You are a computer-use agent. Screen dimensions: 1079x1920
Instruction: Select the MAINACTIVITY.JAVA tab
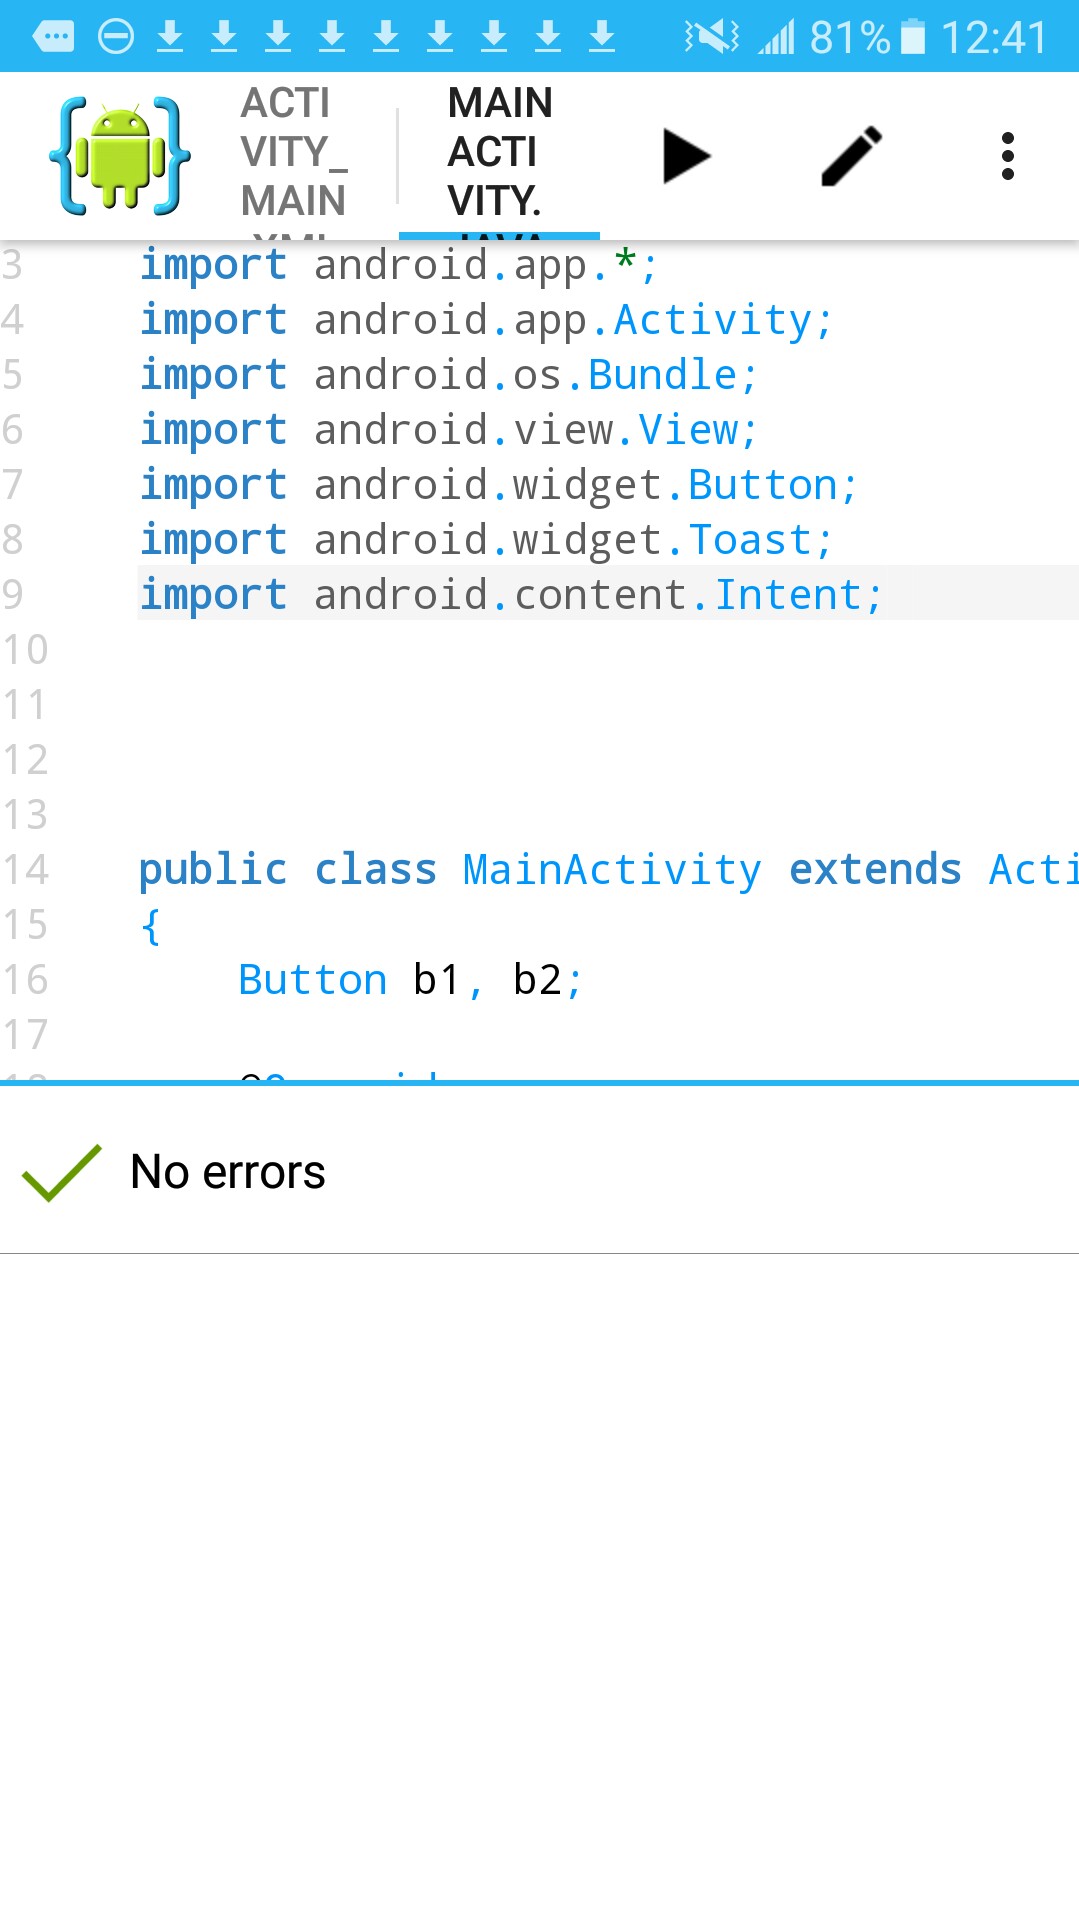click(x=499, y=156)
